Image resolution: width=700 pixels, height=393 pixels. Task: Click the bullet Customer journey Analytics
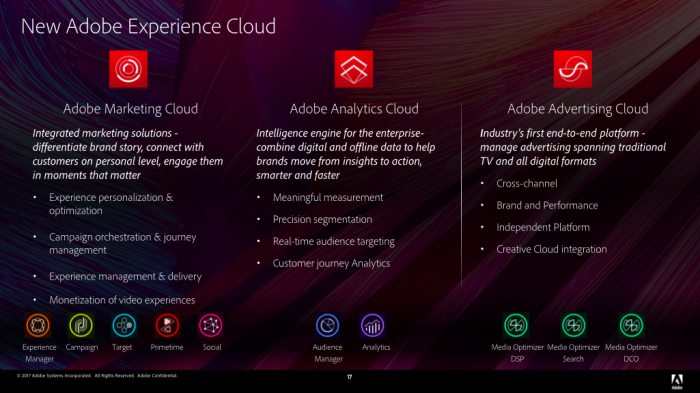[331, 263]
